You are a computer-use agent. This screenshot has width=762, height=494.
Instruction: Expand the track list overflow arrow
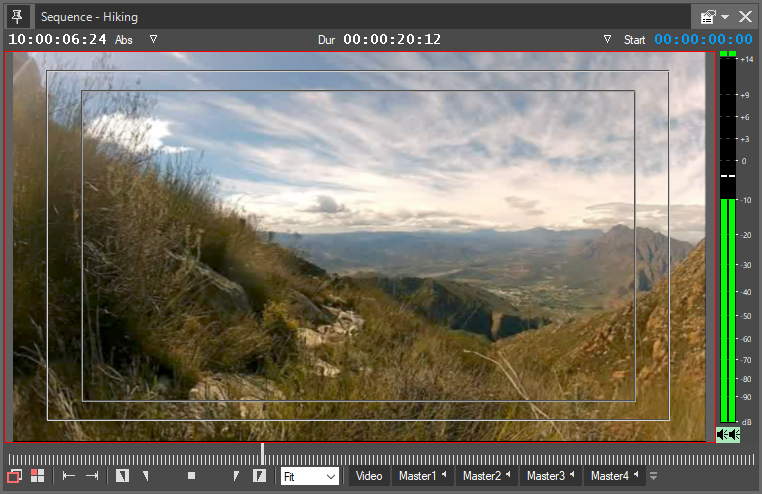(x=653, y=477)
